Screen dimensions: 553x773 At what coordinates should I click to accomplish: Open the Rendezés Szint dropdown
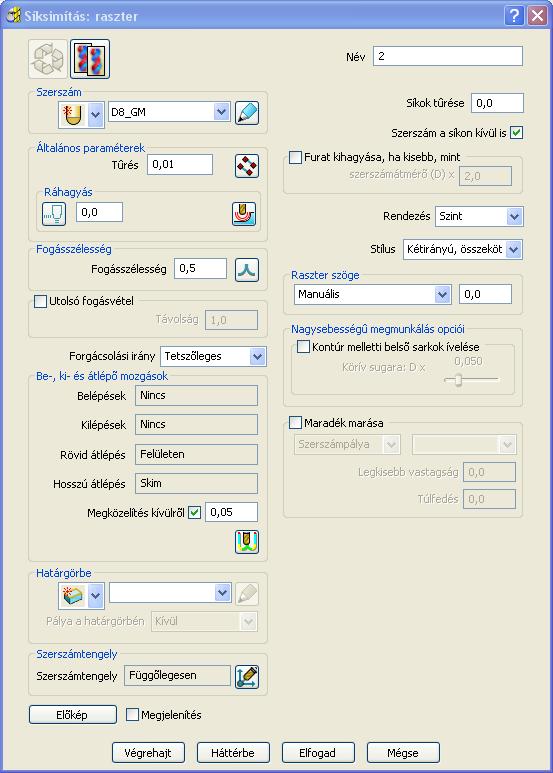[479, 216]
